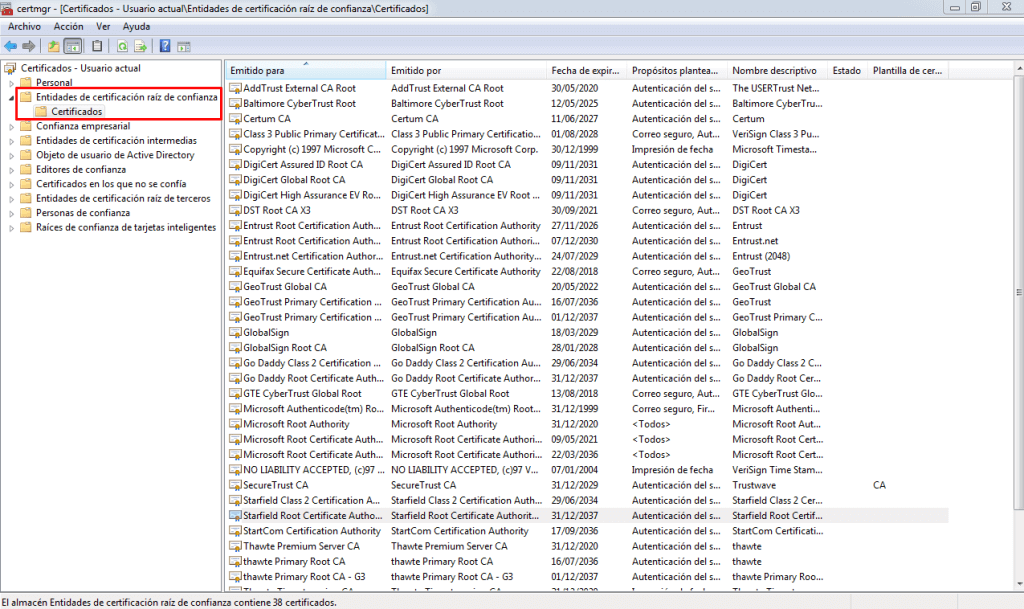Screen dimensions: 1024x609
Task: Click the scrollbar up arrow
Action: coord(1019,68)
